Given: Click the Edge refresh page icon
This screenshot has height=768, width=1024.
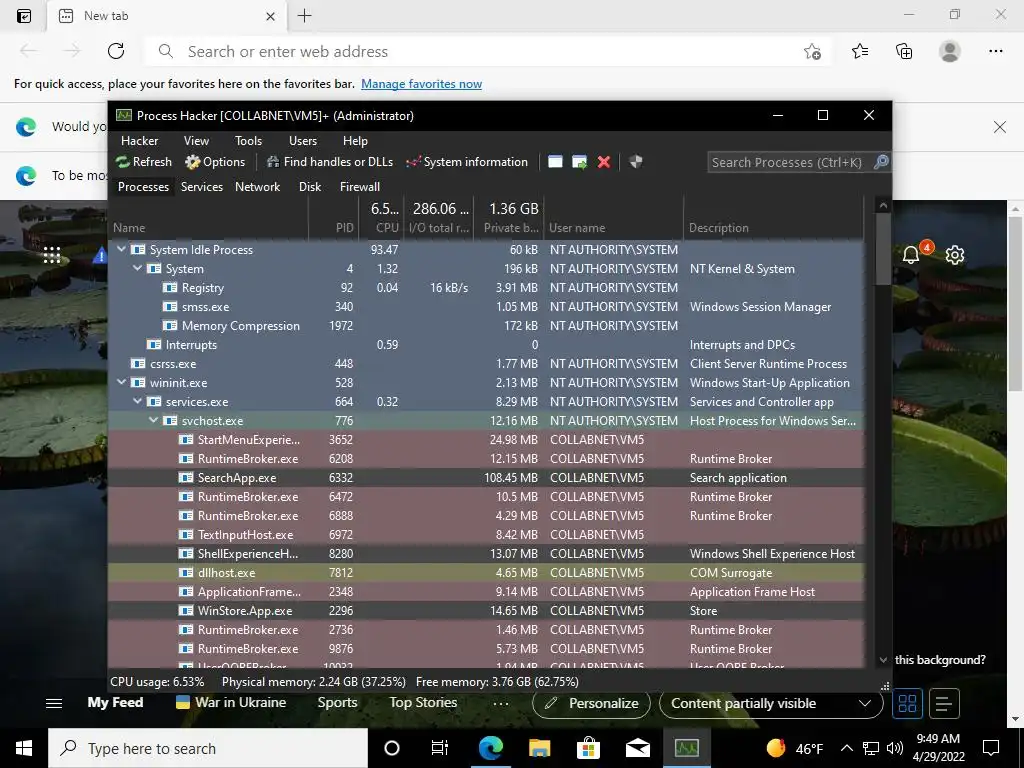Looking at the screenshot, I should (x=116, y=51).
